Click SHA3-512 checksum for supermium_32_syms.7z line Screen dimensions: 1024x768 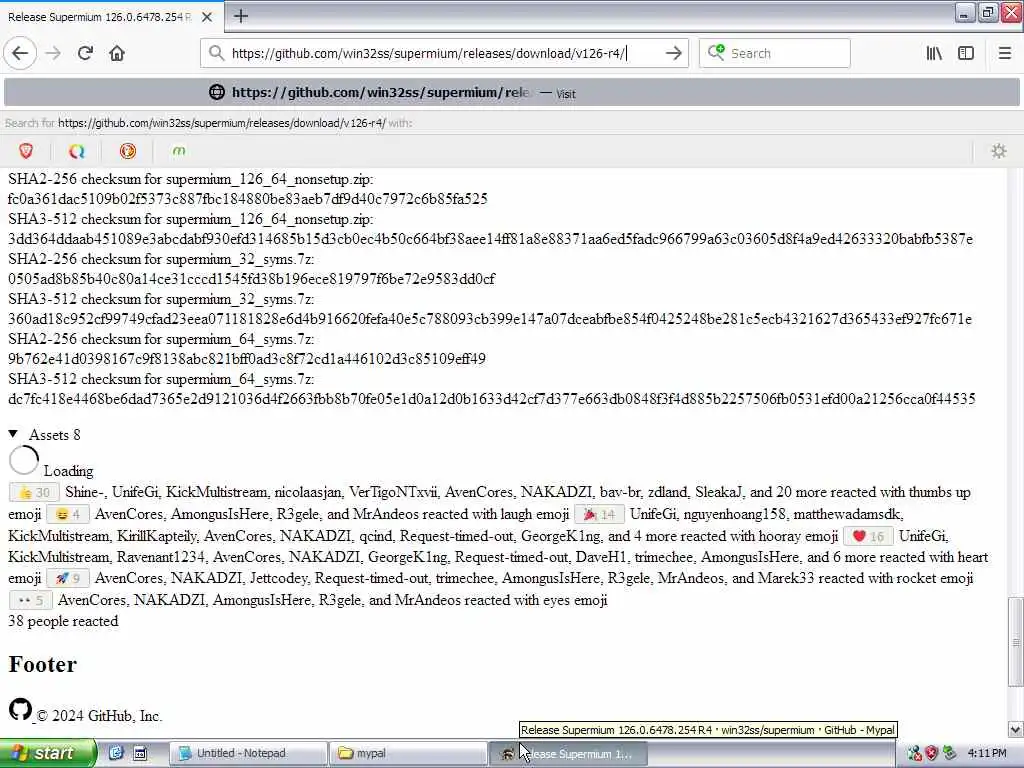click(x=161, y=300)
